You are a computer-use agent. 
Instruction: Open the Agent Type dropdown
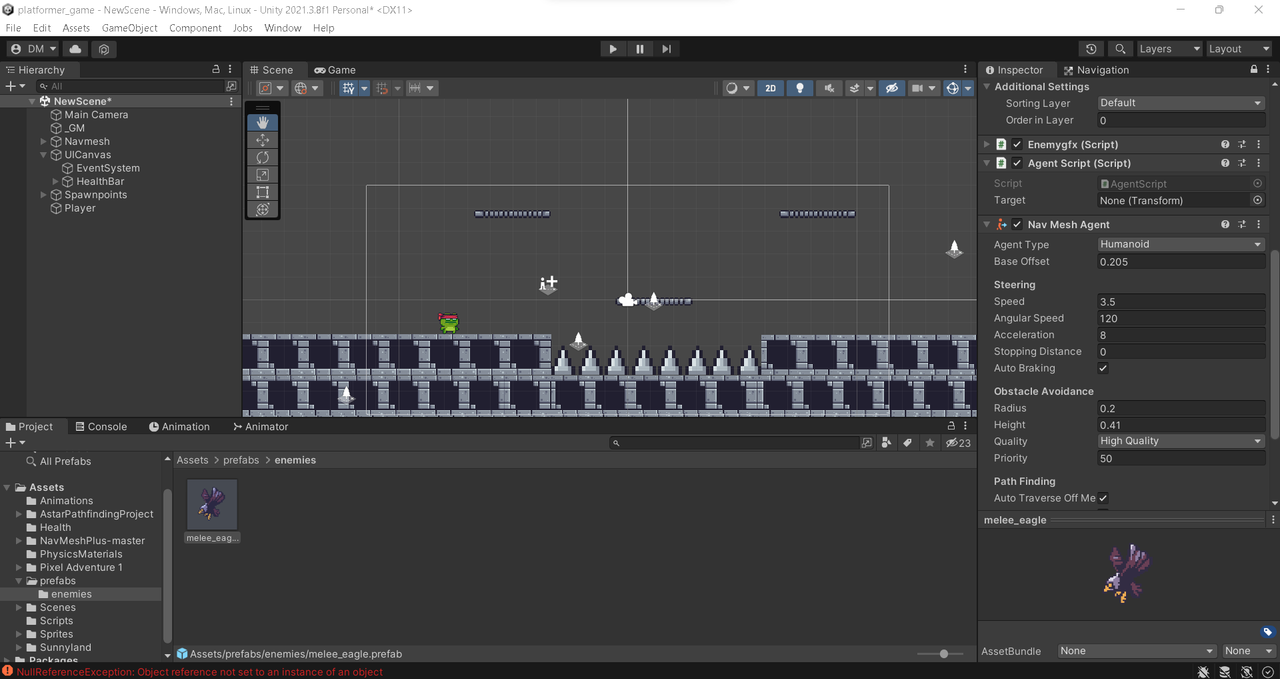pyautogui.click(x=1181, y=244)
